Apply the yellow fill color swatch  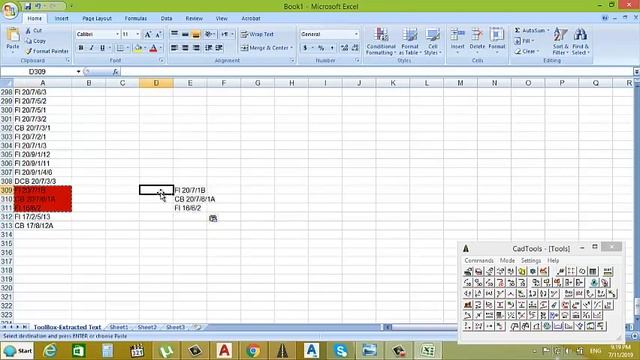138,48
